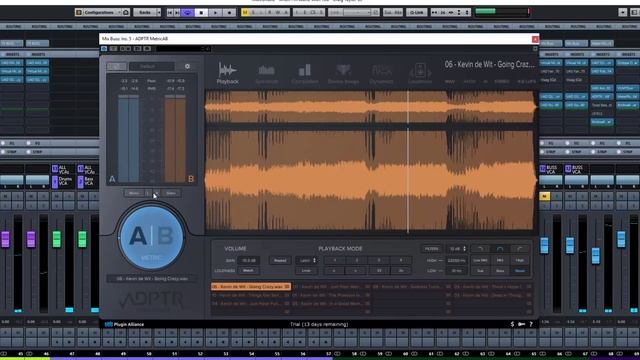Screen dimensions: 640x360
Task: Choose the Mid filter preset
Action: [500, 260]
